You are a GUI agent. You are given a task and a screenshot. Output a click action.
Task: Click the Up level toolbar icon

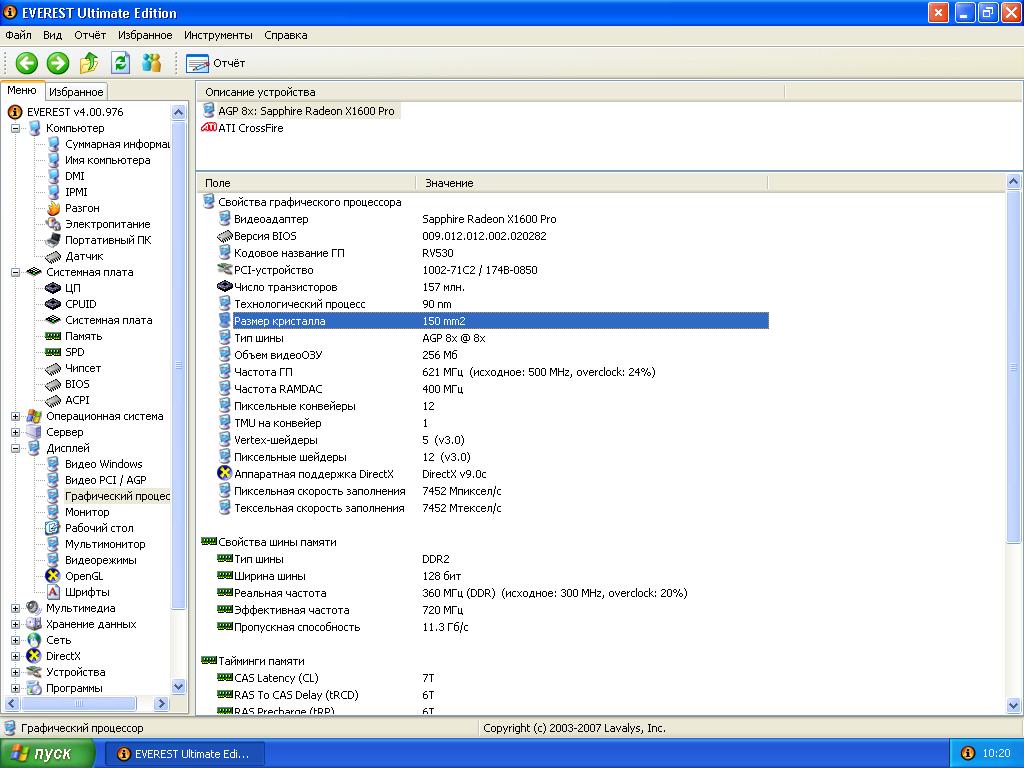tap(89, 63)
